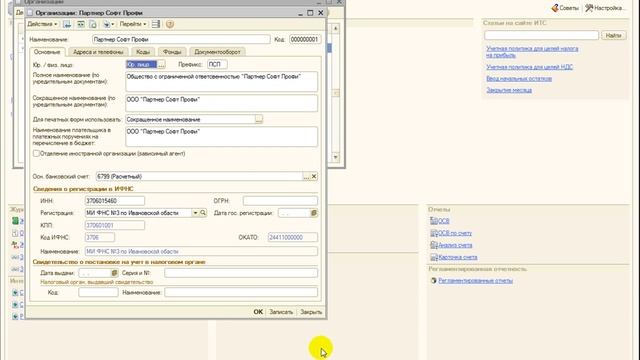This screenshot has height=360, width=640.
Task: Open ОСВ по счету report link
Action: (x=454, y=233)
